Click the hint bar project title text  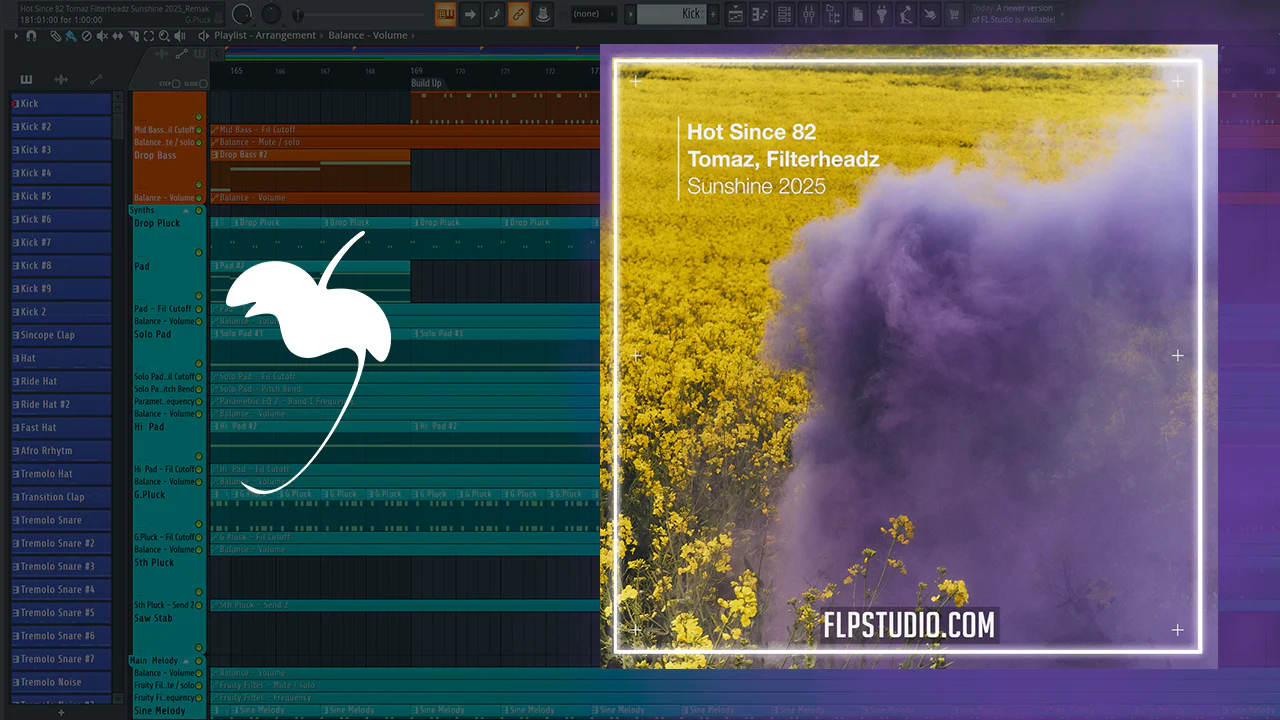[115, 8]
